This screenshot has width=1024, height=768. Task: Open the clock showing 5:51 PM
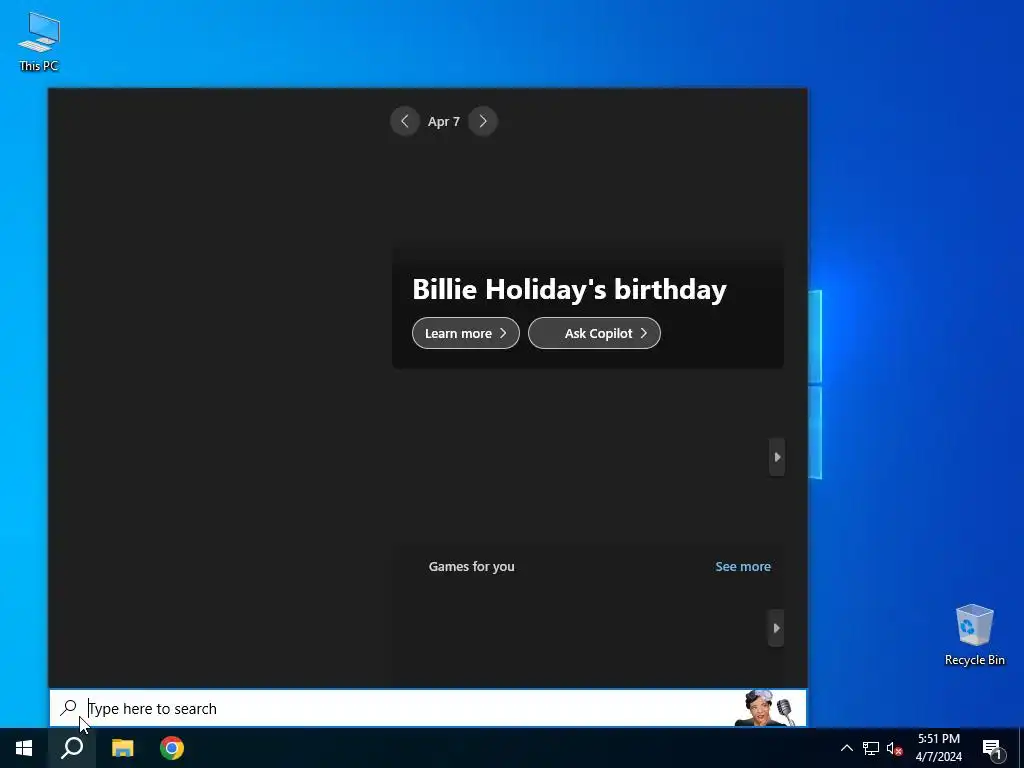(x=938, y=748)
